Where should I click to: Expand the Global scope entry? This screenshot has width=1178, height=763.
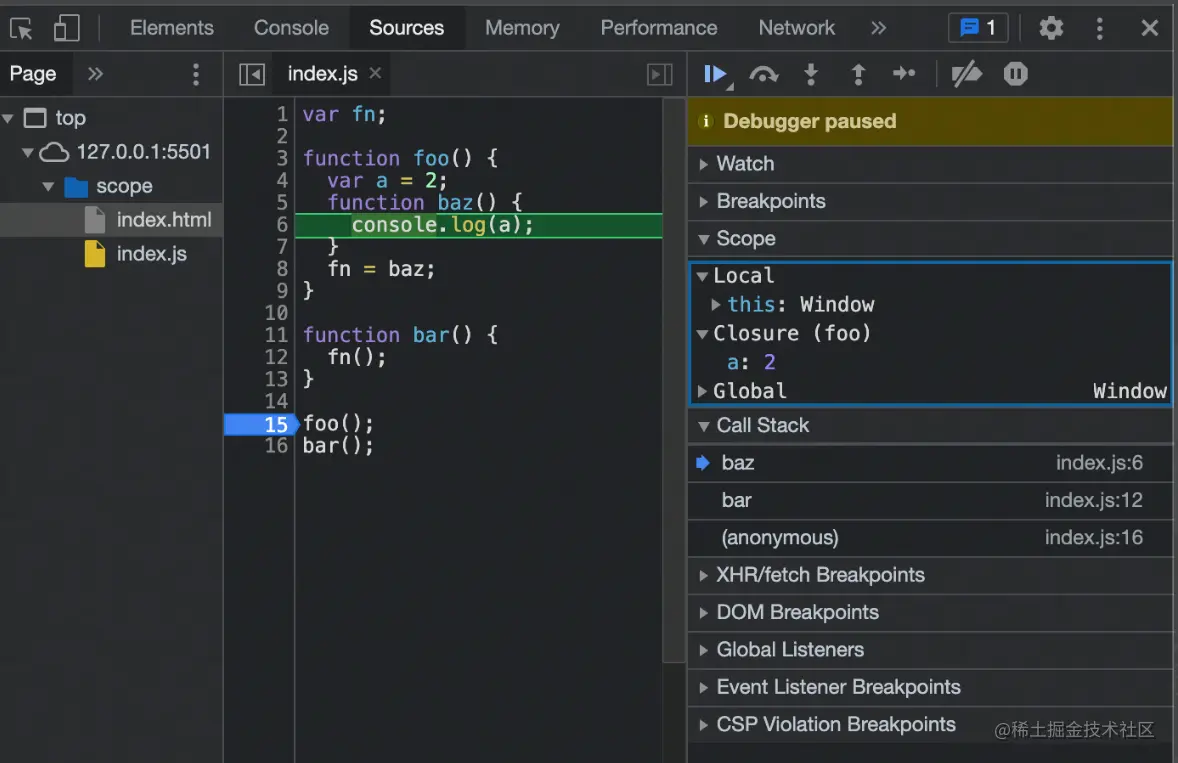(702, 391)
